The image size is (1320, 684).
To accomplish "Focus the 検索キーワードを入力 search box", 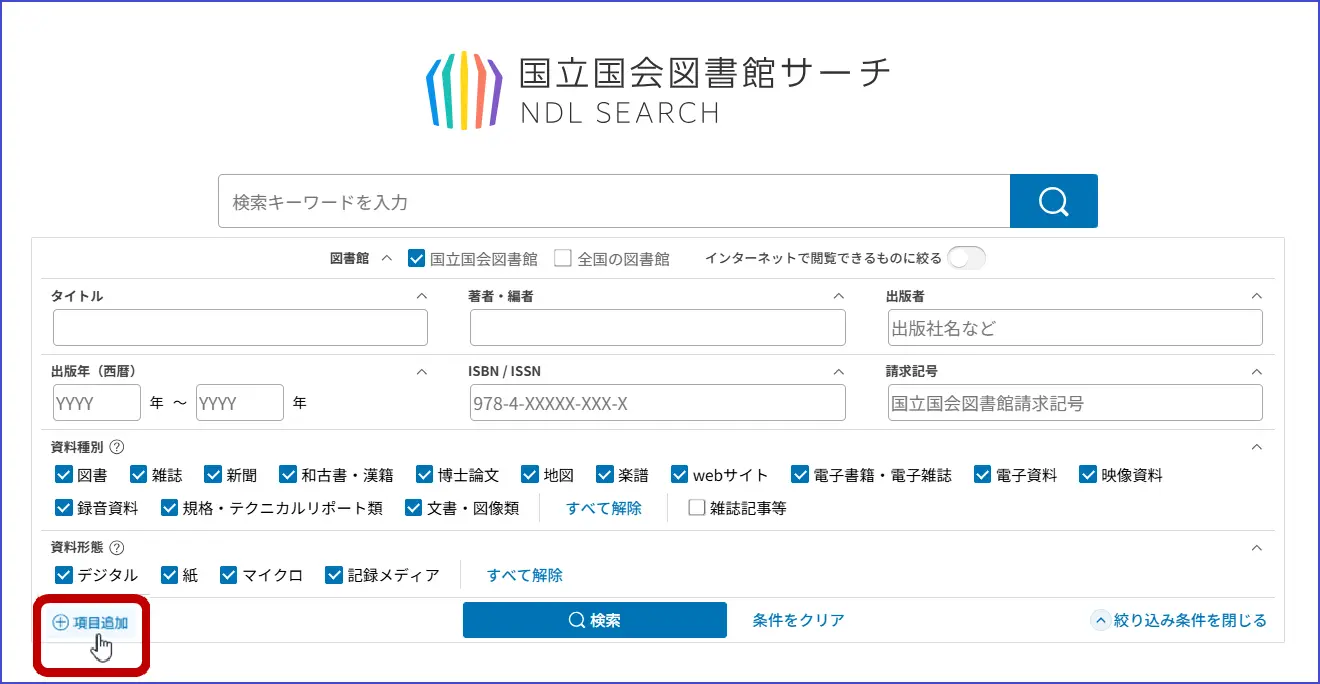I will click(x=614, y=201).
